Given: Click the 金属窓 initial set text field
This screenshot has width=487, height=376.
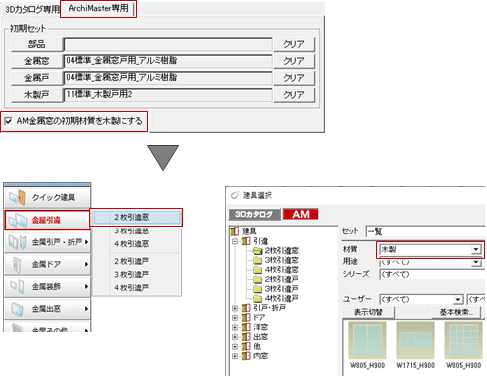Looking at the screenshot, I should [x=168, y=61].
